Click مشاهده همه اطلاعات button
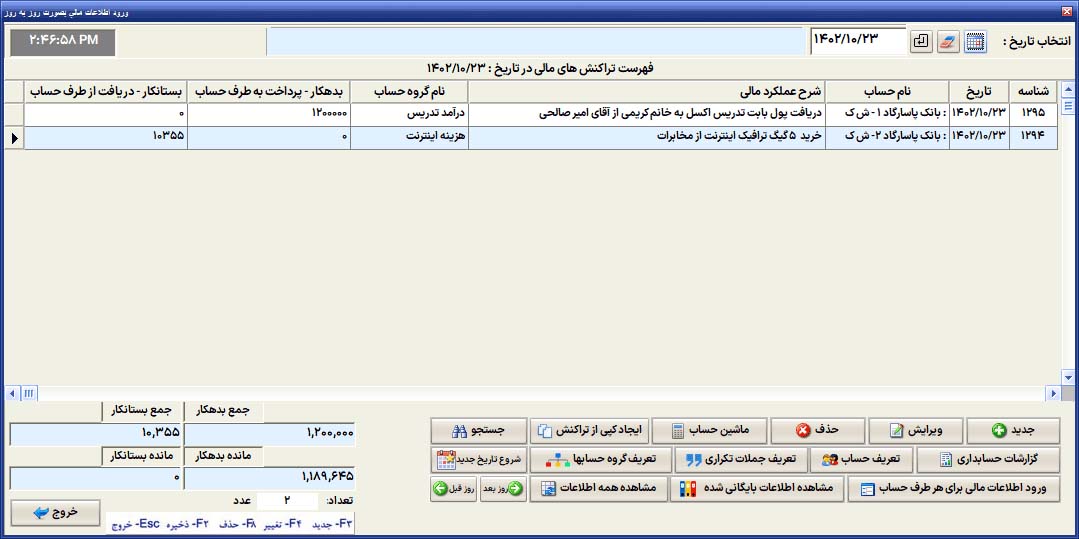Screen dimensions: 1079x539 [x=598, y=489]
